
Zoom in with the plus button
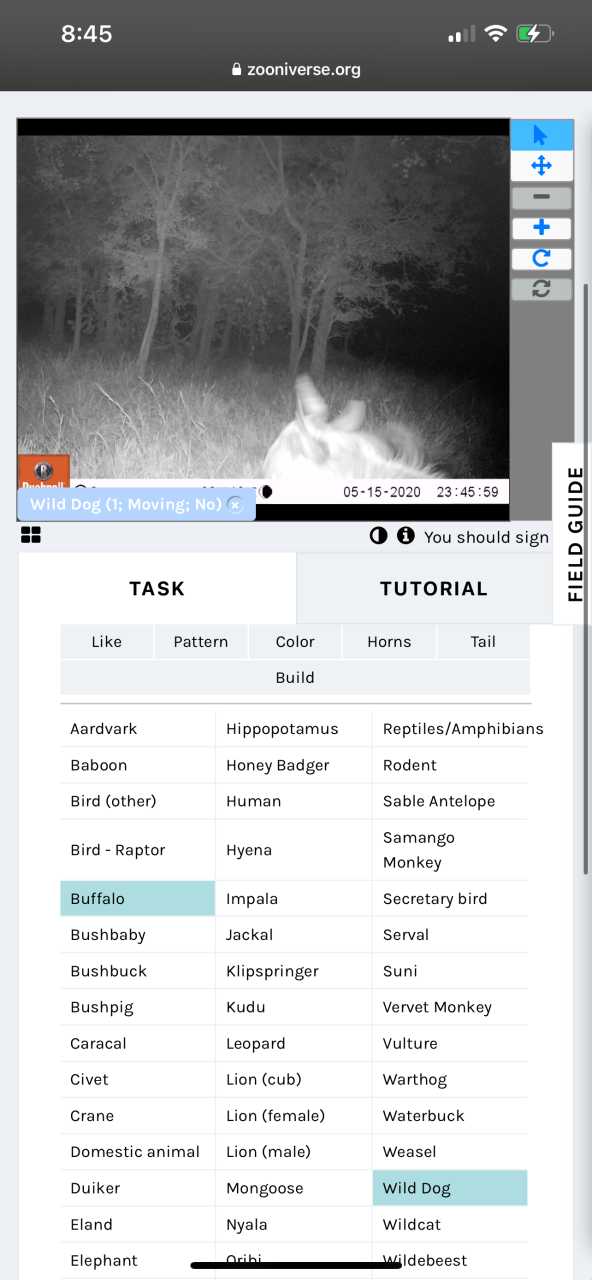pyautogui.click(x=542, y=228)
